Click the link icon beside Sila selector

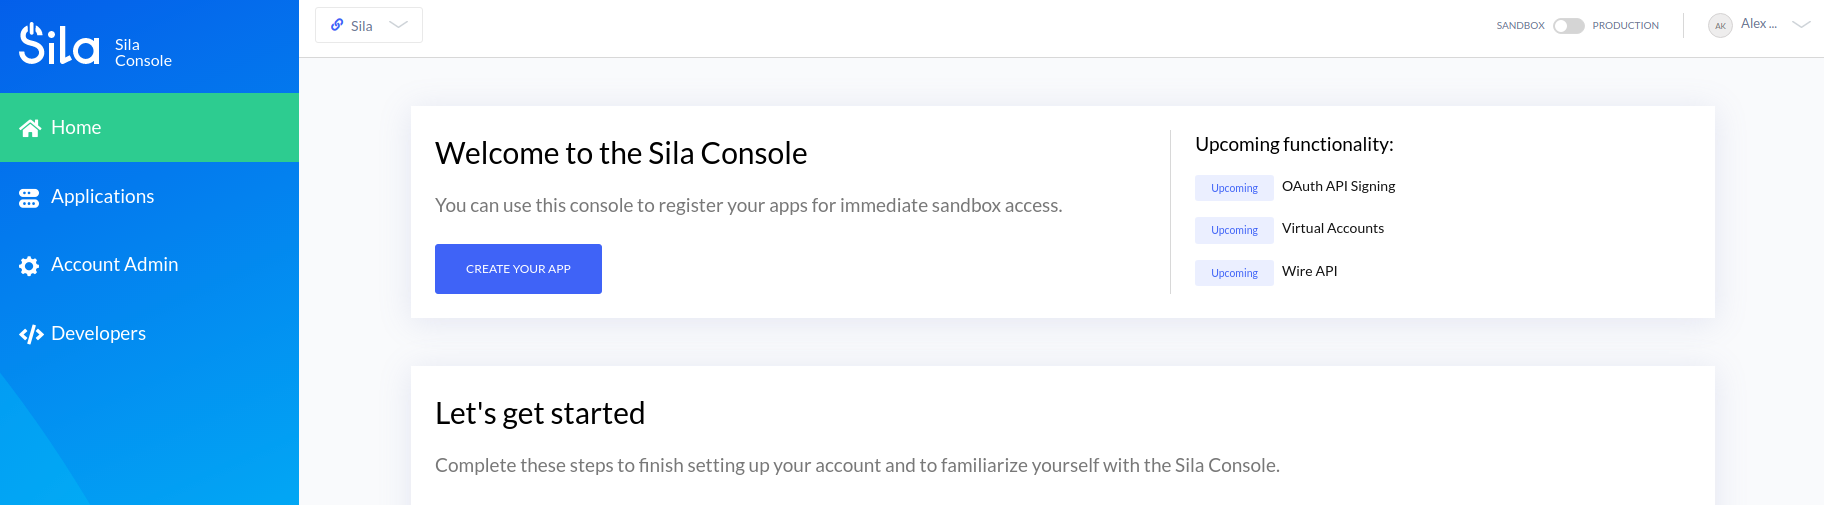(337, 25)
